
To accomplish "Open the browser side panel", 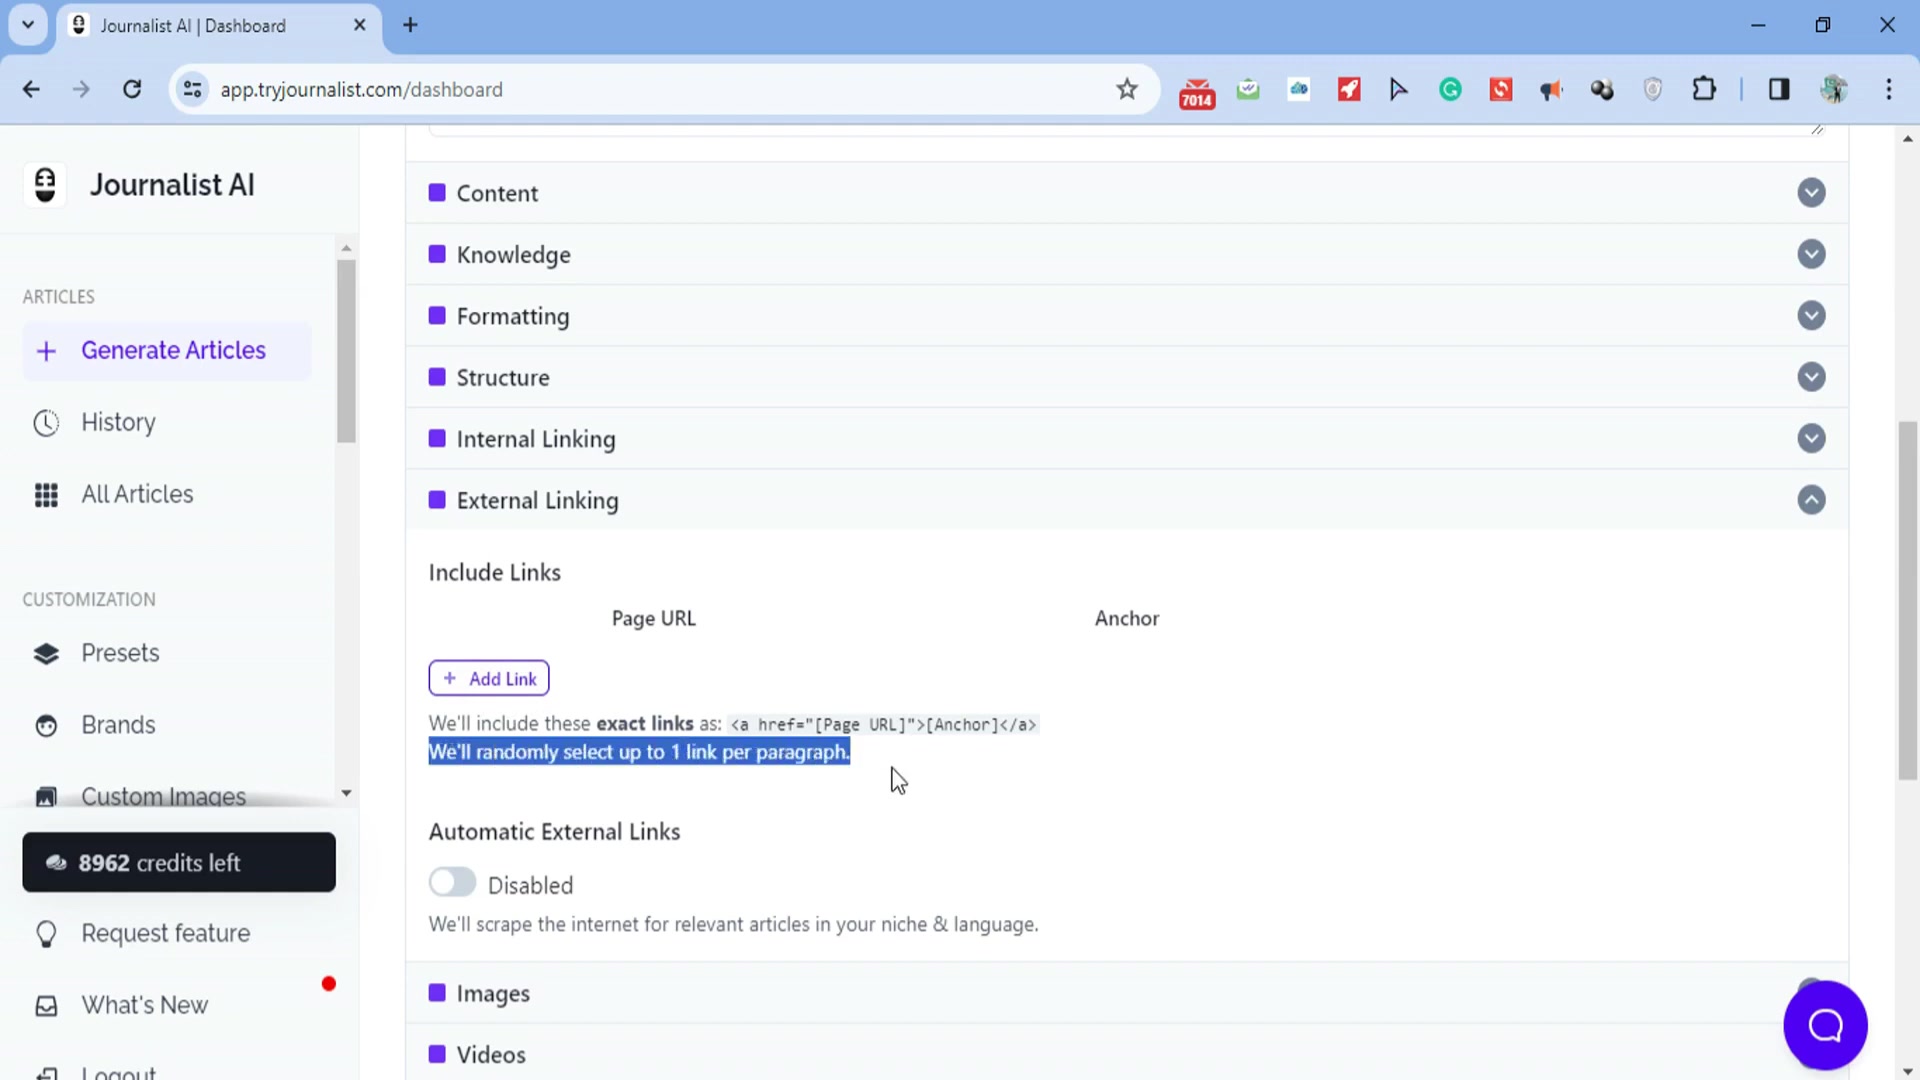I will [1779, 89].
